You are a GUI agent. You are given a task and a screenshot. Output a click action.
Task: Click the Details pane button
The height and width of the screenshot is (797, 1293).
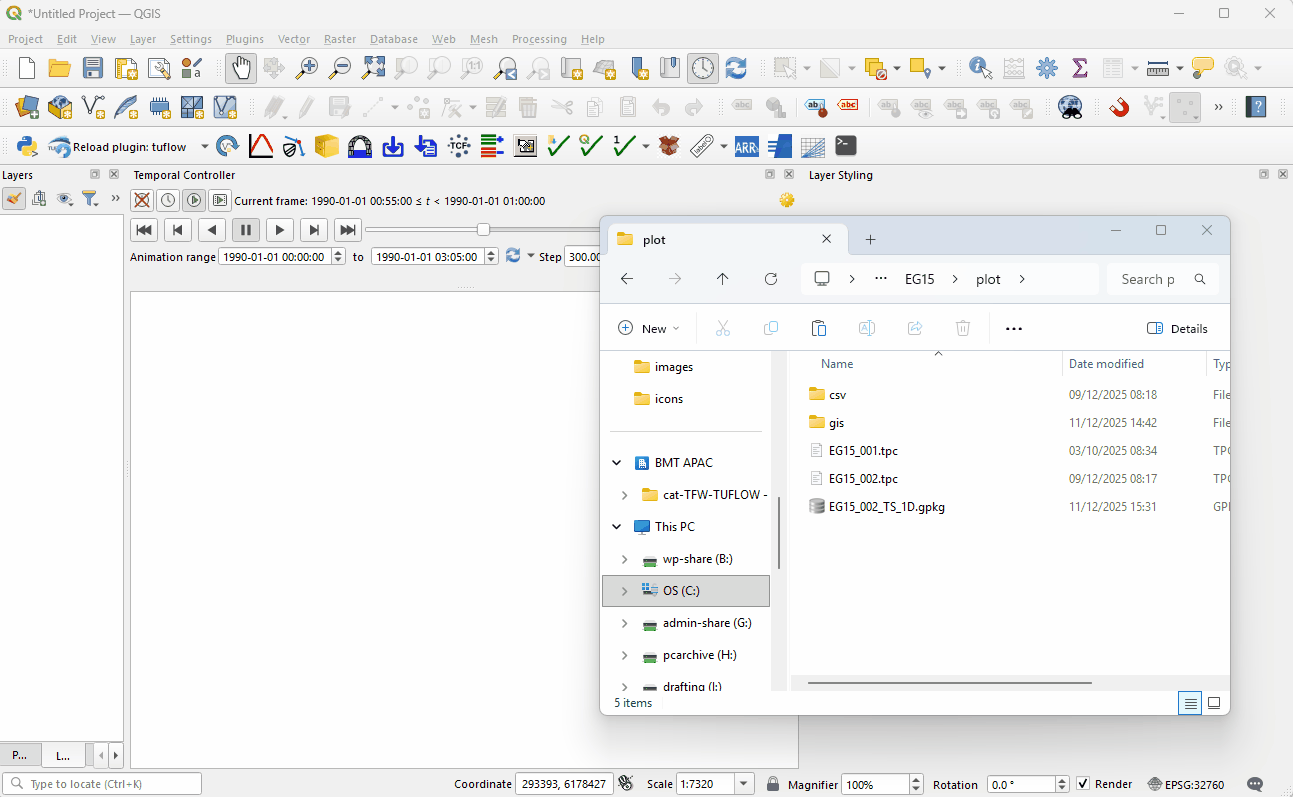1177,328
